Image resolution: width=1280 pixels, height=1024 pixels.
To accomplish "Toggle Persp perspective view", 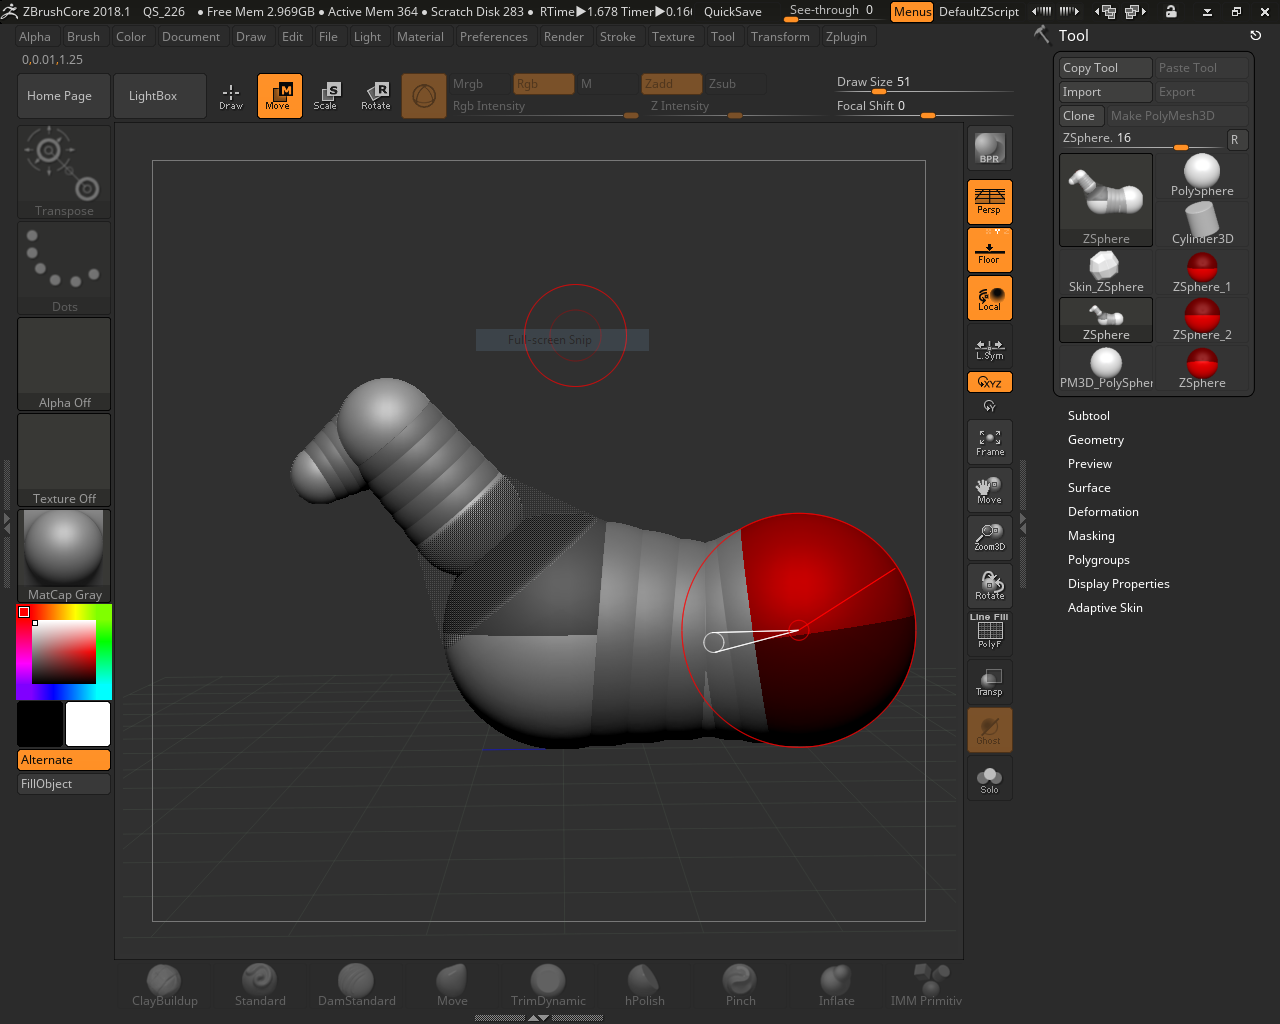I will (988, 201).
